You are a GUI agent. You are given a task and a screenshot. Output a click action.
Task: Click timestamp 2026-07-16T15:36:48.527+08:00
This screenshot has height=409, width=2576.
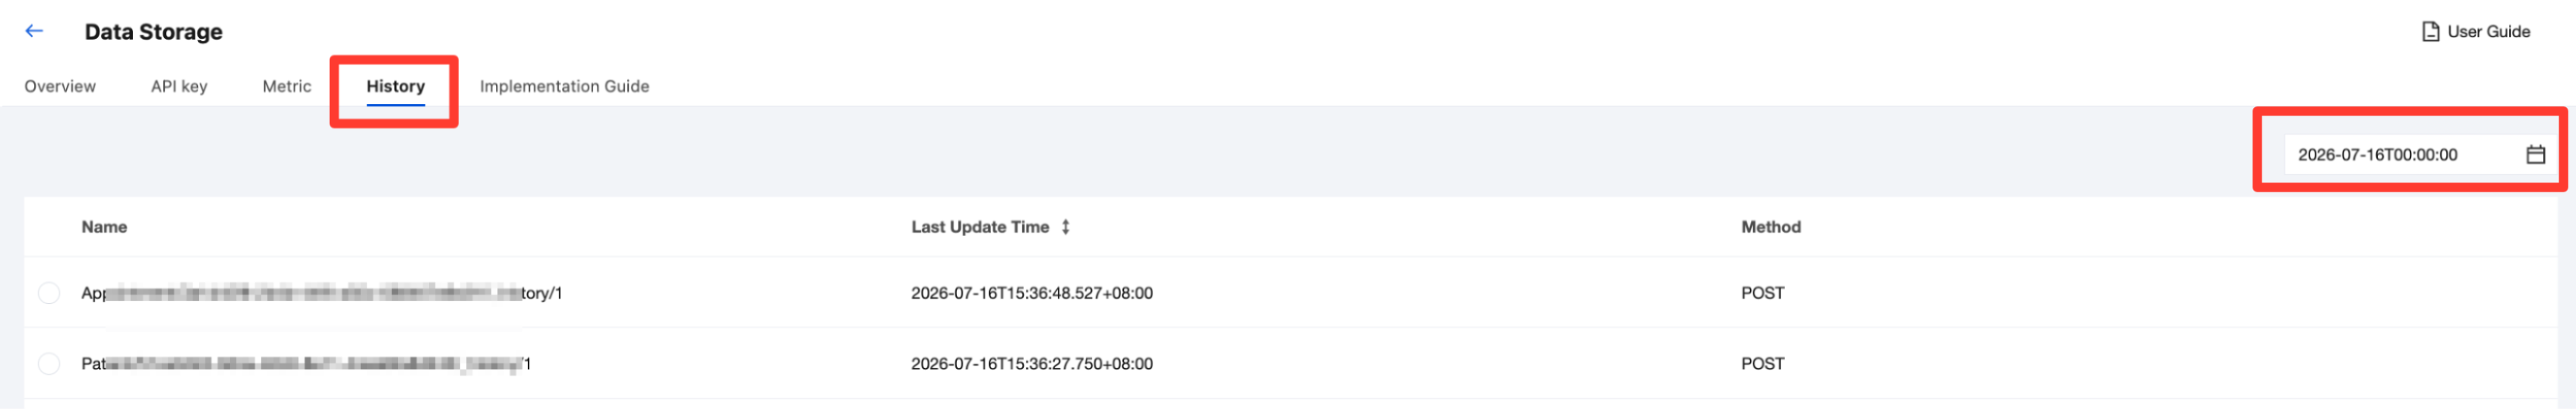point(1031,293)
